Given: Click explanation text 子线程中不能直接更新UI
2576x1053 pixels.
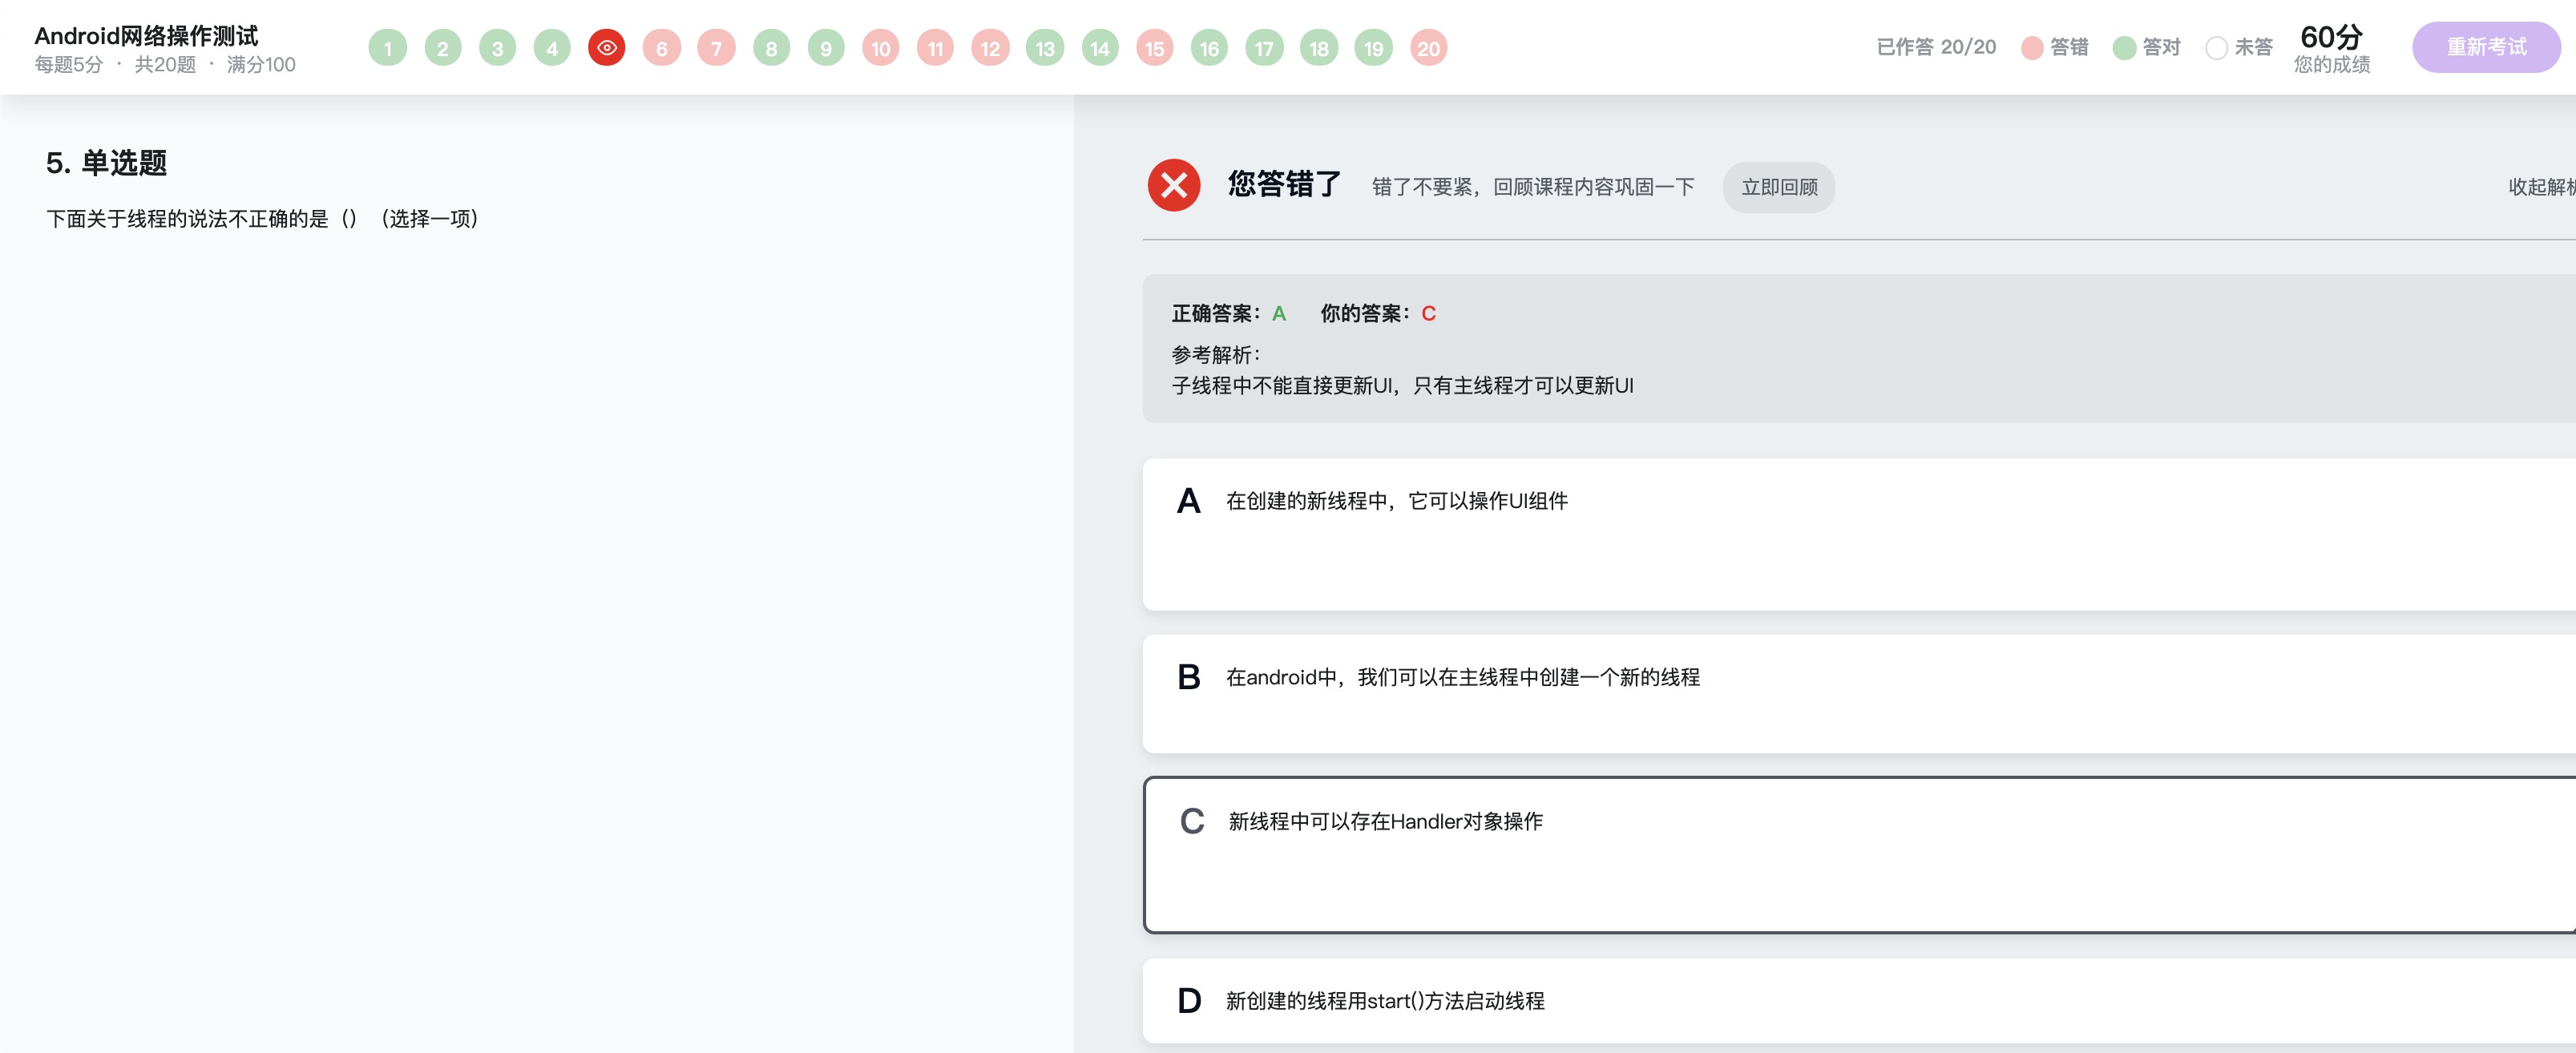Looking at the screenshot, I should click(x=1403, y=385).
